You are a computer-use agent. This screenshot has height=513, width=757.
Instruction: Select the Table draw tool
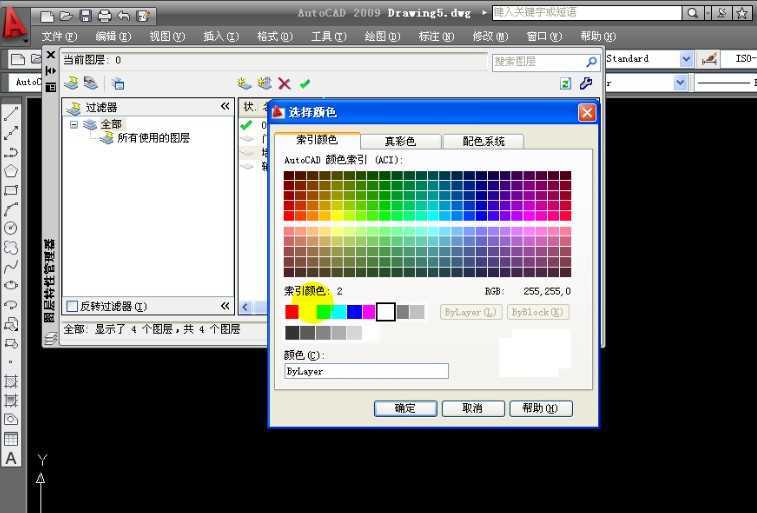[11, 439]
